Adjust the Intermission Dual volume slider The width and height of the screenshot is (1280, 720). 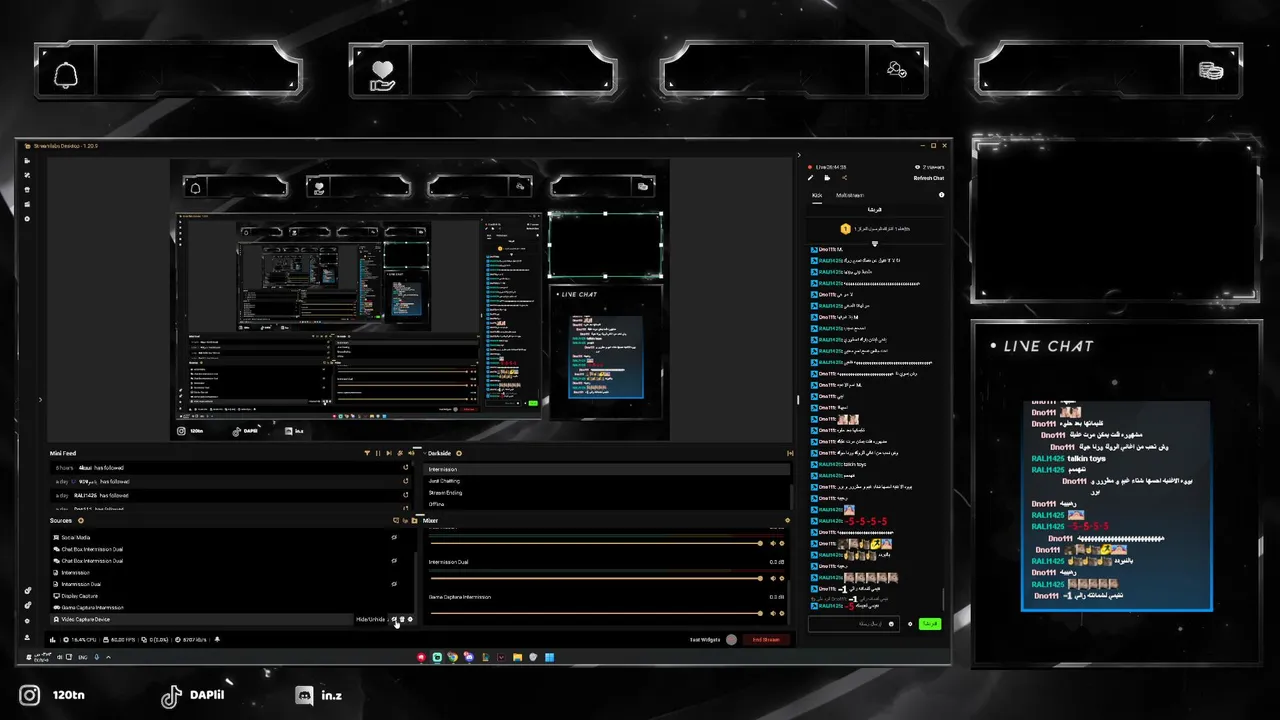point(595,578)
